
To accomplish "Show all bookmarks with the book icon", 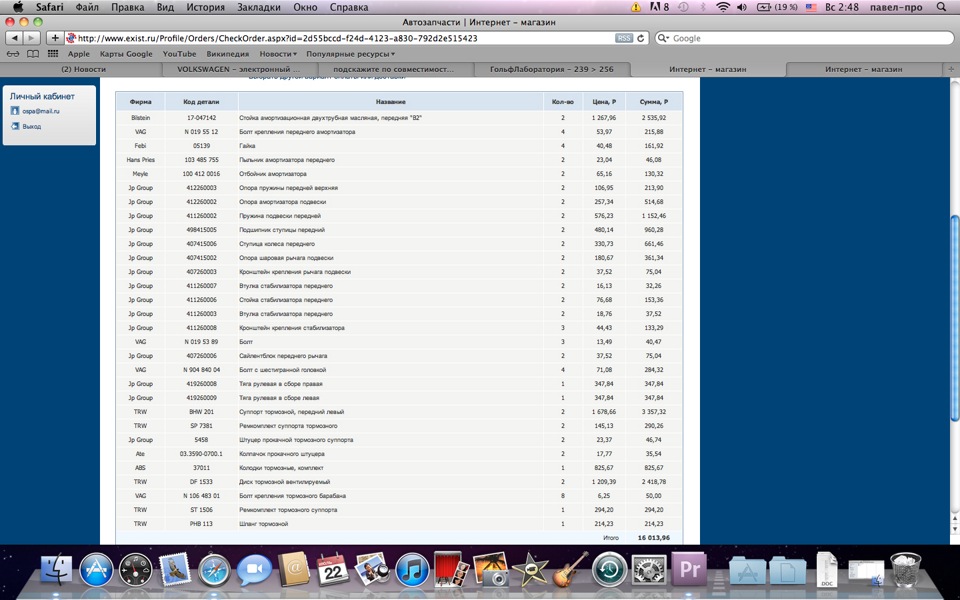I will pos(32,54).
